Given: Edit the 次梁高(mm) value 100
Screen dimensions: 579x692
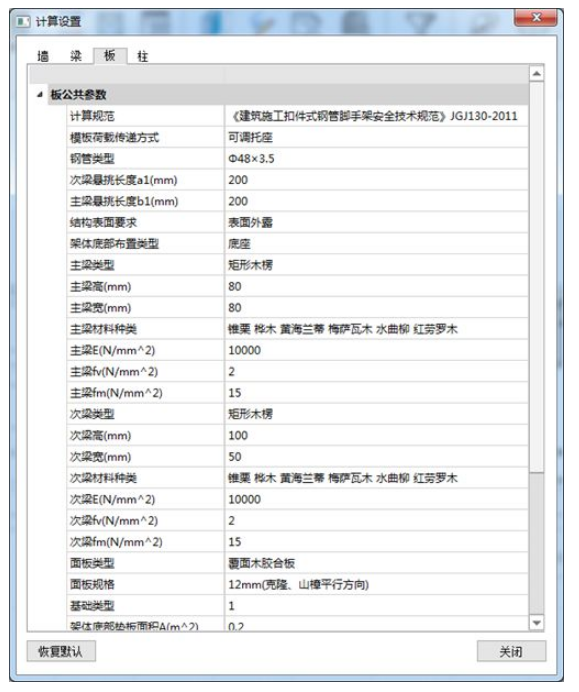Looking at the screenshot, I should pyautogui.click(x=376, y=435).
